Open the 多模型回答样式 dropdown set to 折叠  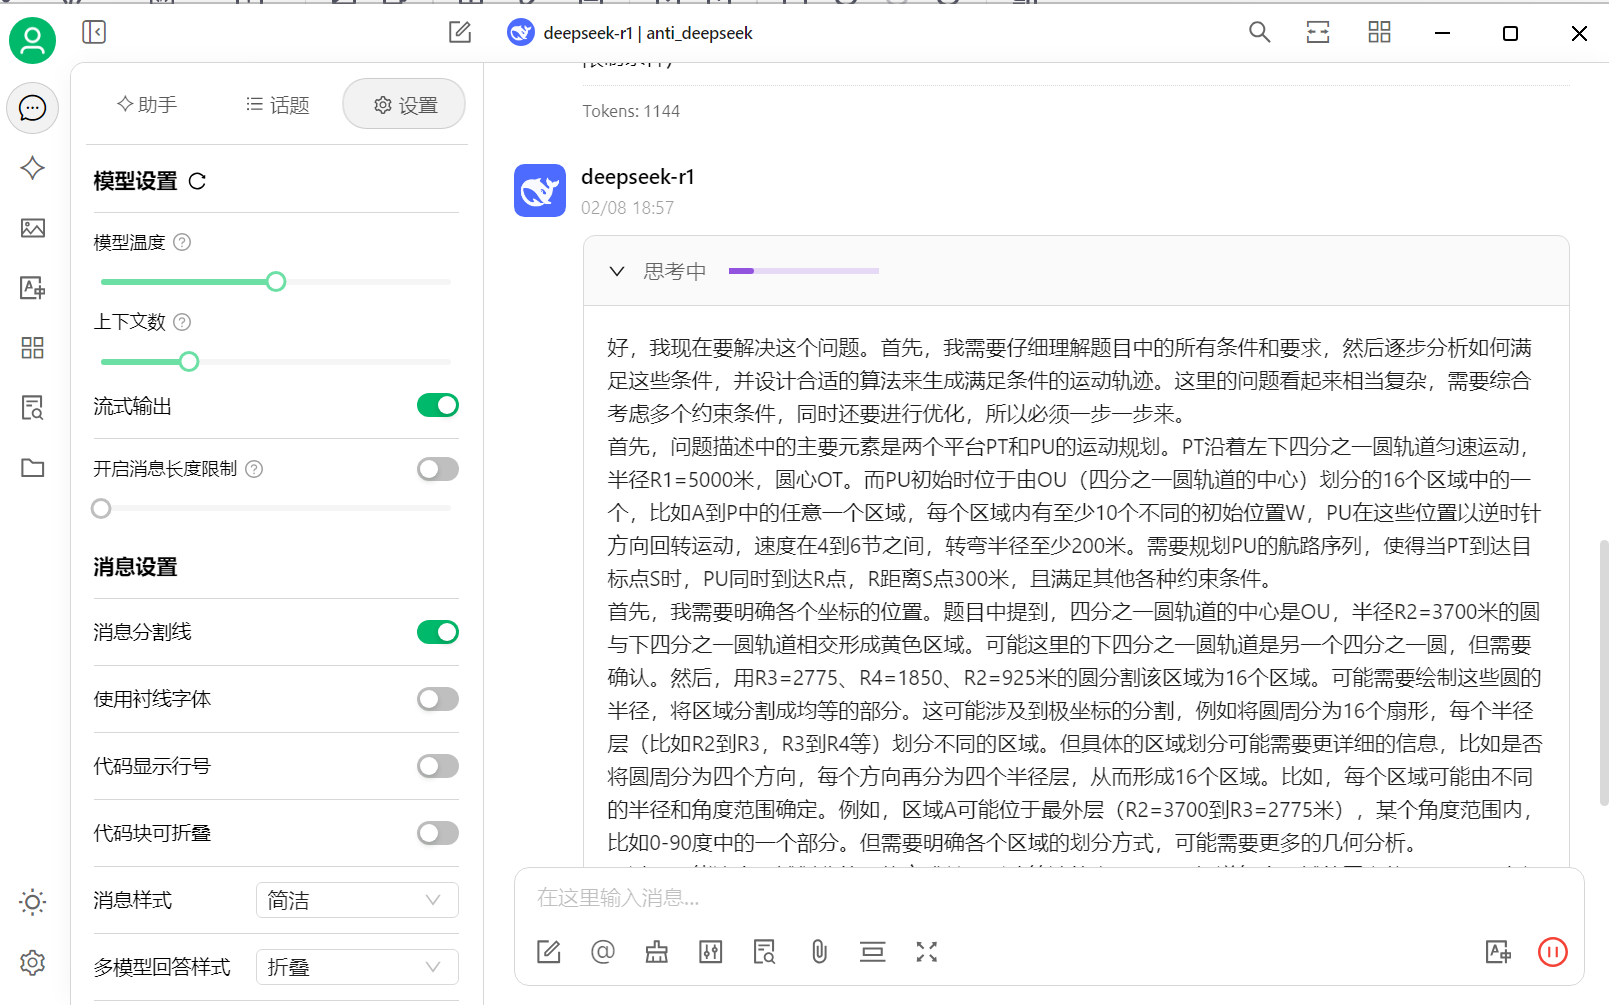click(x=357, y=967)
